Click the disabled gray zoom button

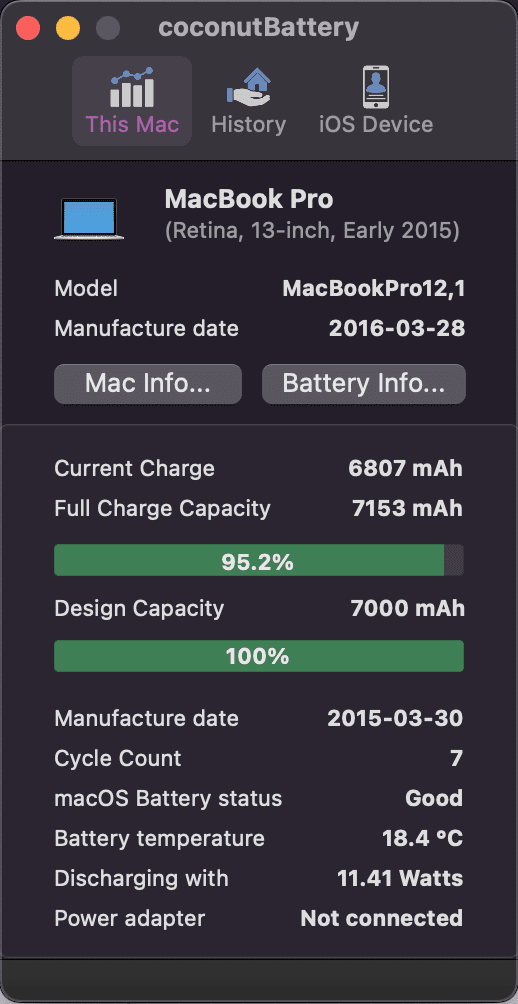pyautogui.click(x=108, y=28)
